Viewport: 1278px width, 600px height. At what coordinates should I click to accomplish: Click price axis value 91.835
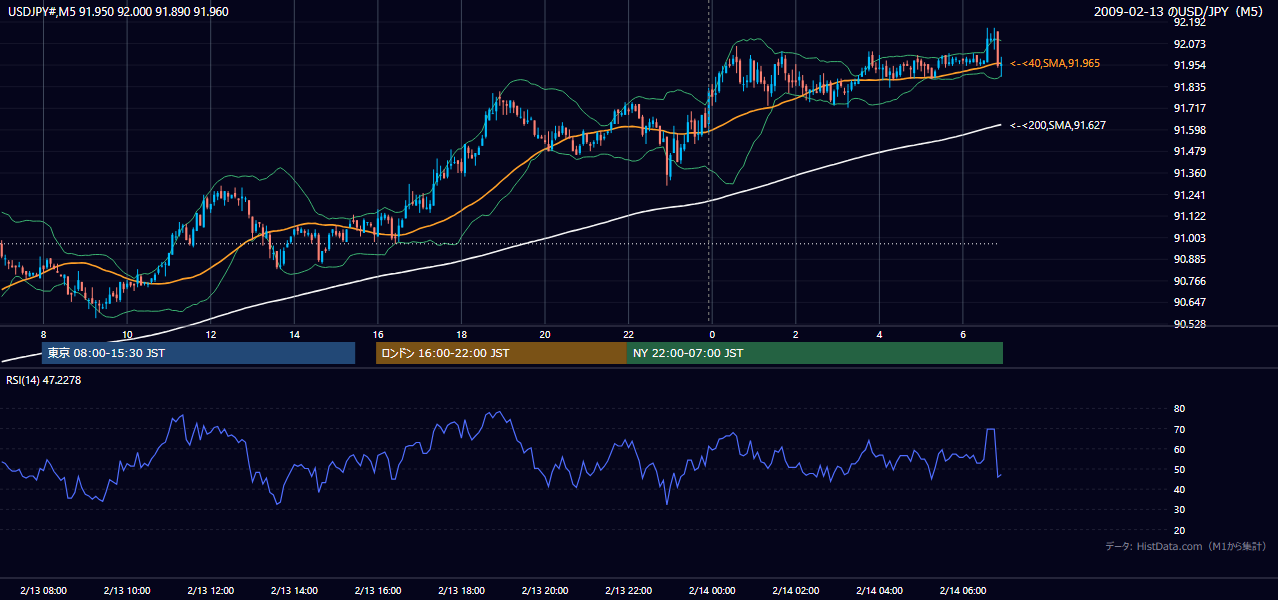click(1190, 87)
